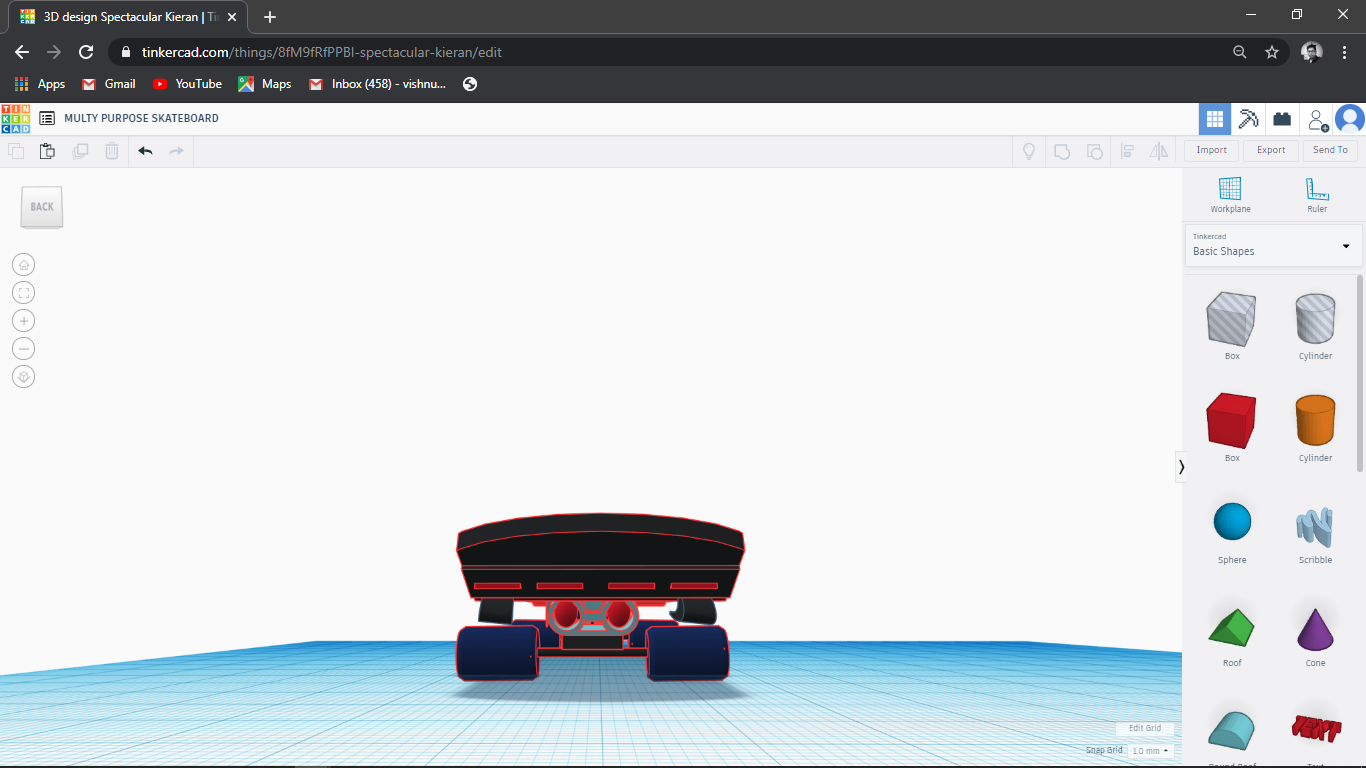Open the Gmail bookmark
1366x768 pixels.
pos(109,84)
